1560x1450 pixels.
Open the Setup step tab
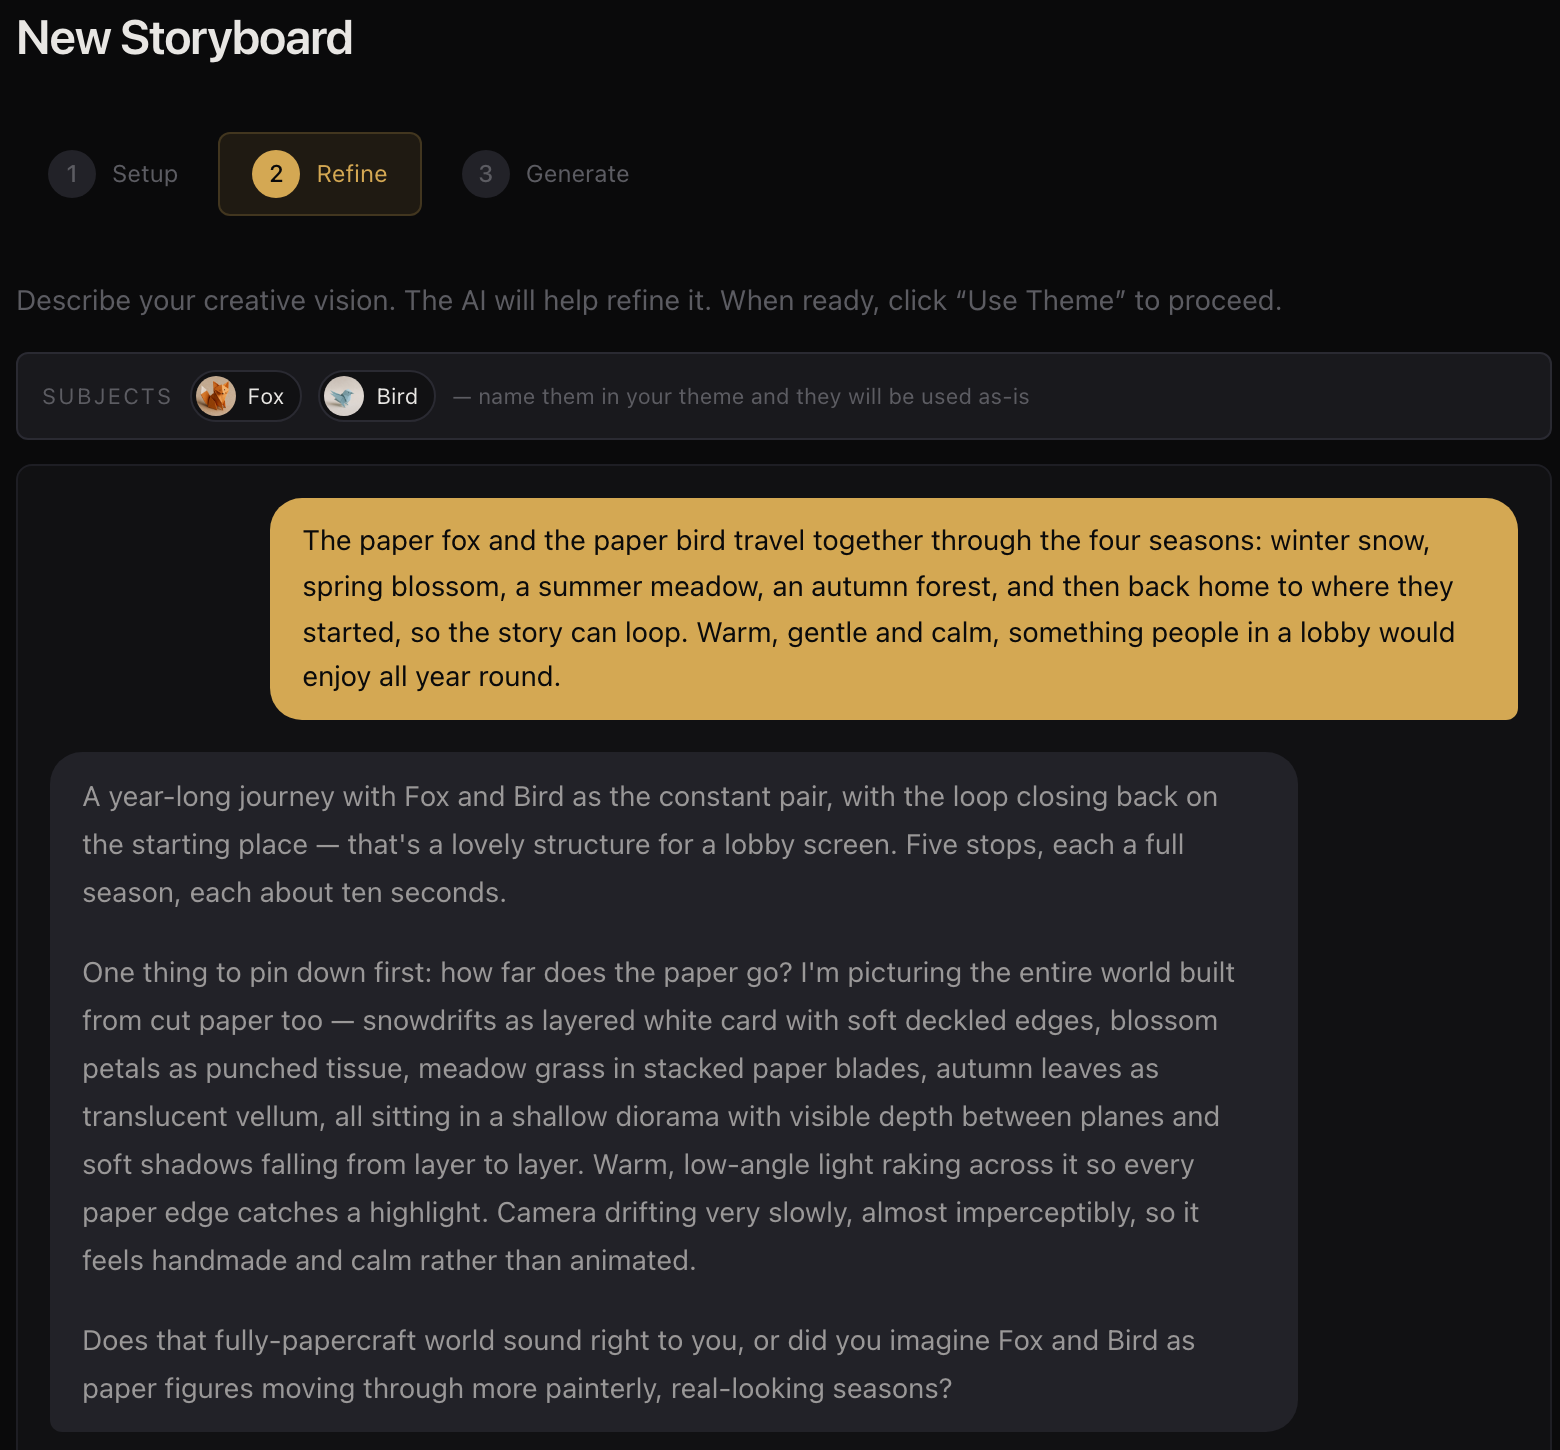click(114, 174)
